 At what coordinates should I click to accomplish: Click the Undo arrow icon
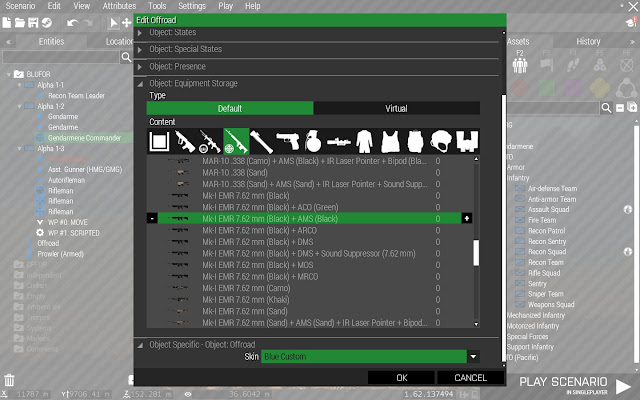(73, 22)
